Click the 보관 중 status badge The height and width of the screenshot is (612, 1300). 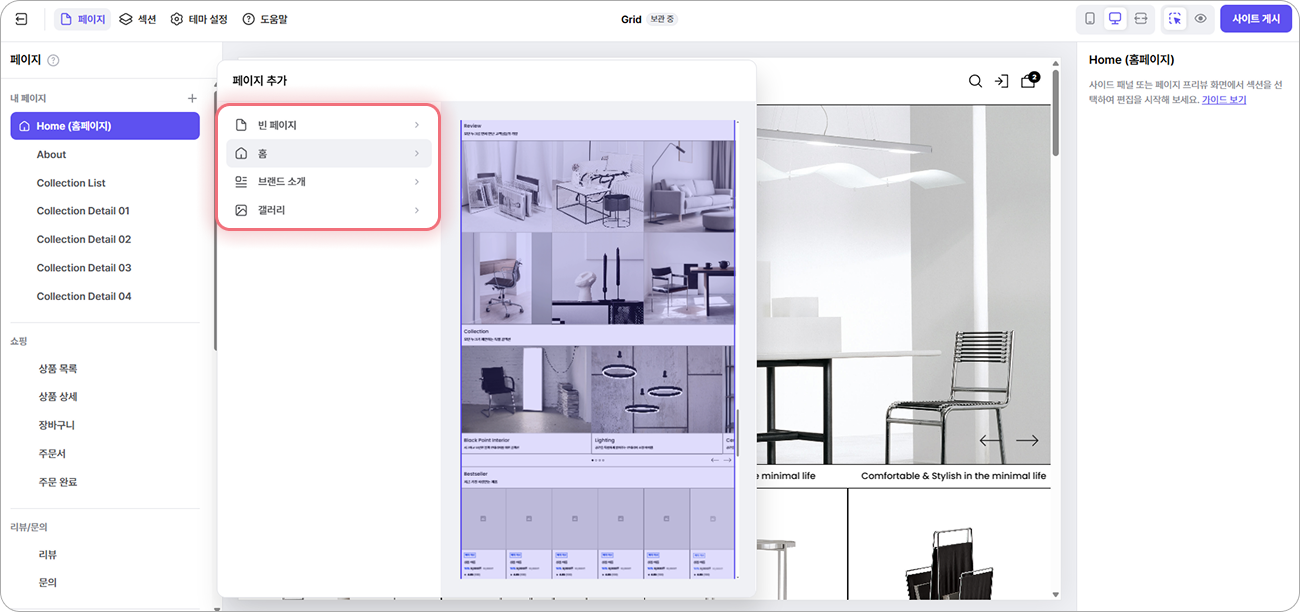click(662, 19)
